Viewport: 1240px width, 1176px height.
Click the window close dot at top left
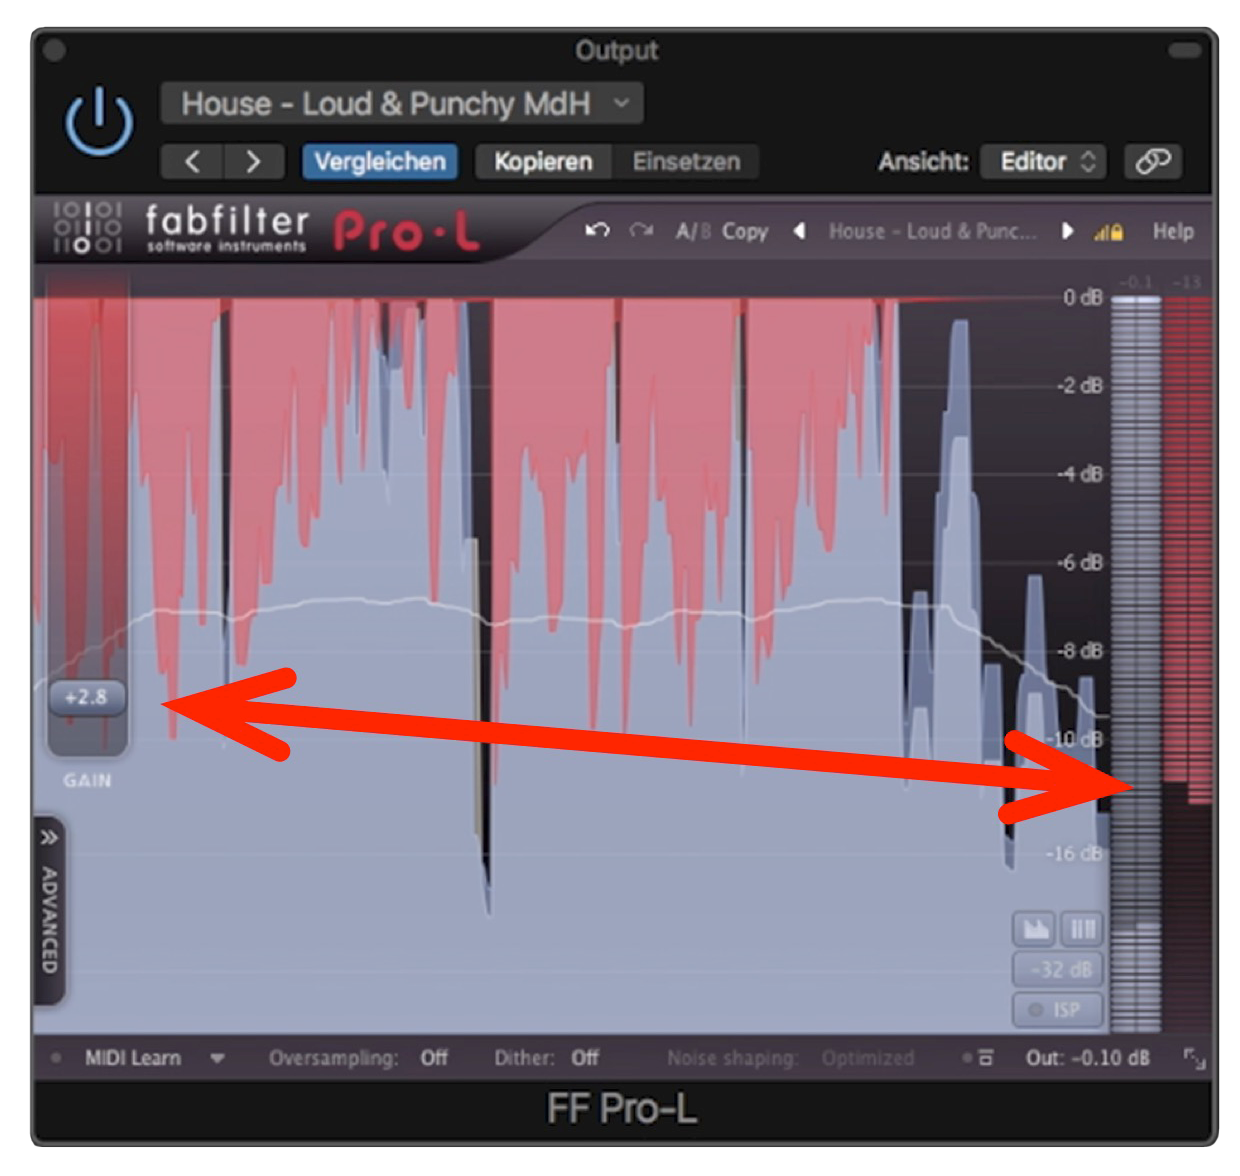(x=54, y=49)
